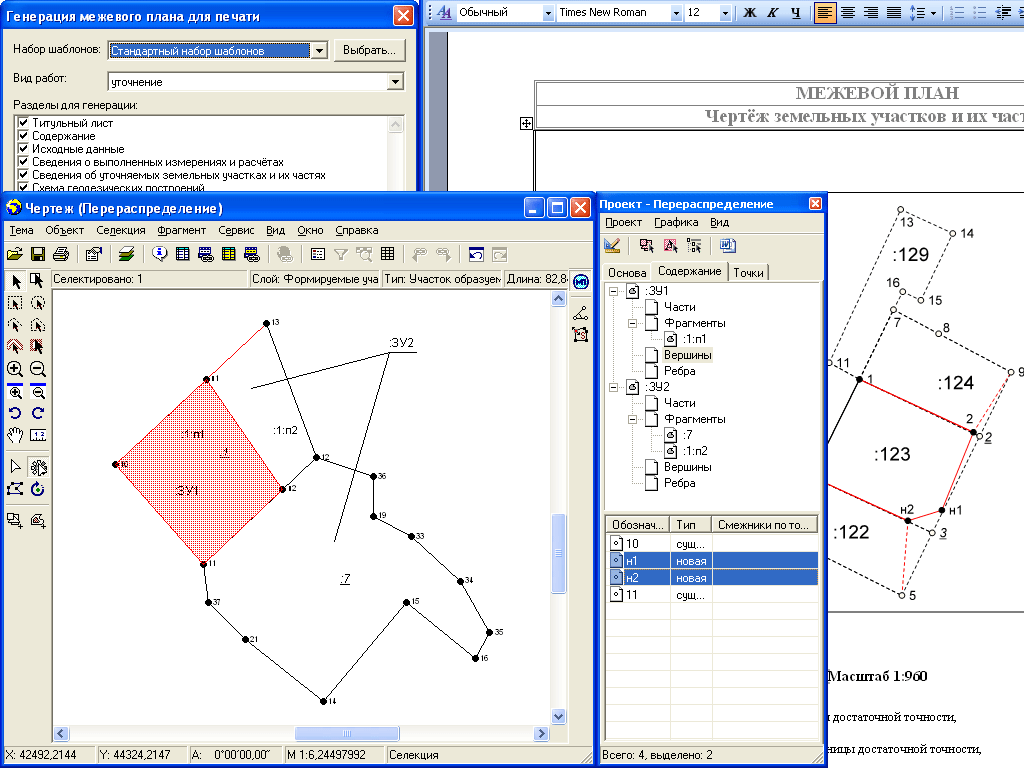This screenshot has height=768, width=1024.
Task: Click the object information icon in toolbar
Action: pos(159,254)
